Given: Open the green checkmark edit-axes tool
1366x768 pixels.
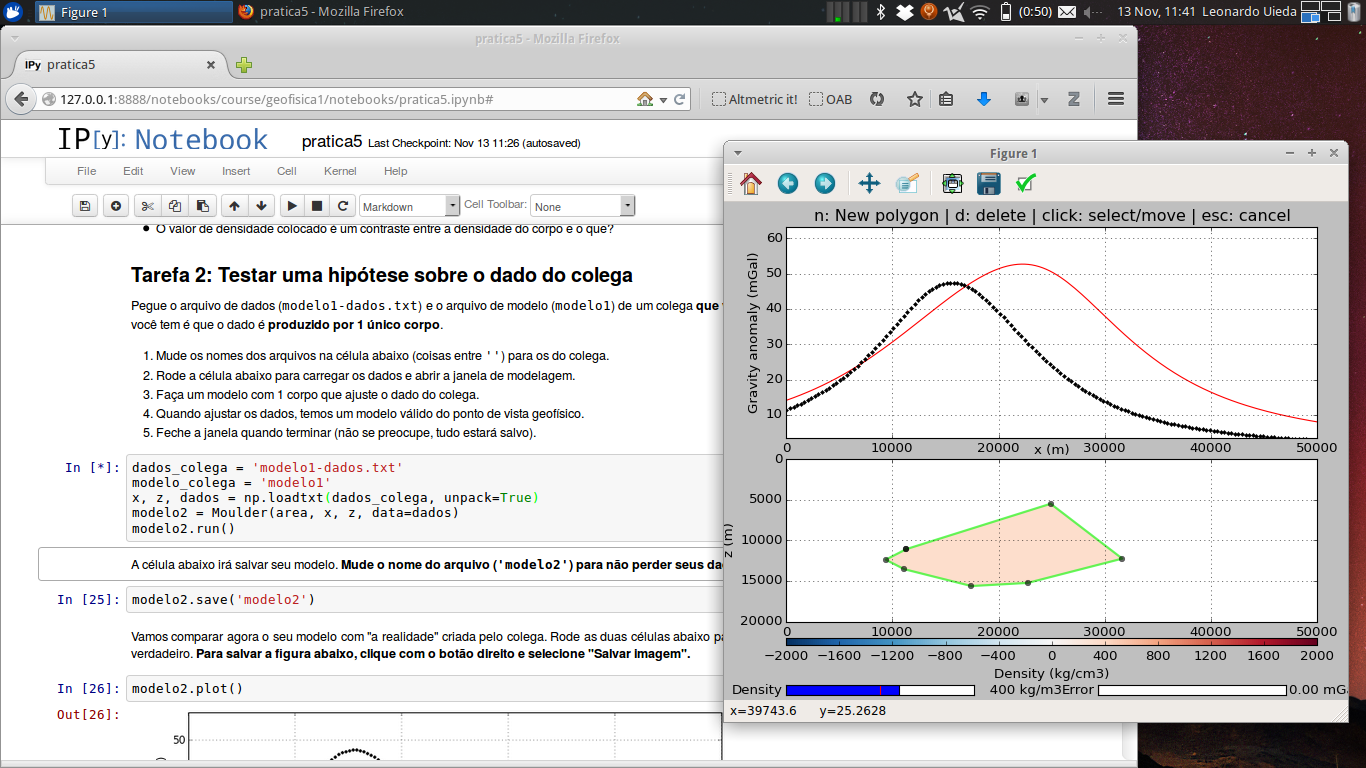Looking at the screenshot, I should (1025, 183).
